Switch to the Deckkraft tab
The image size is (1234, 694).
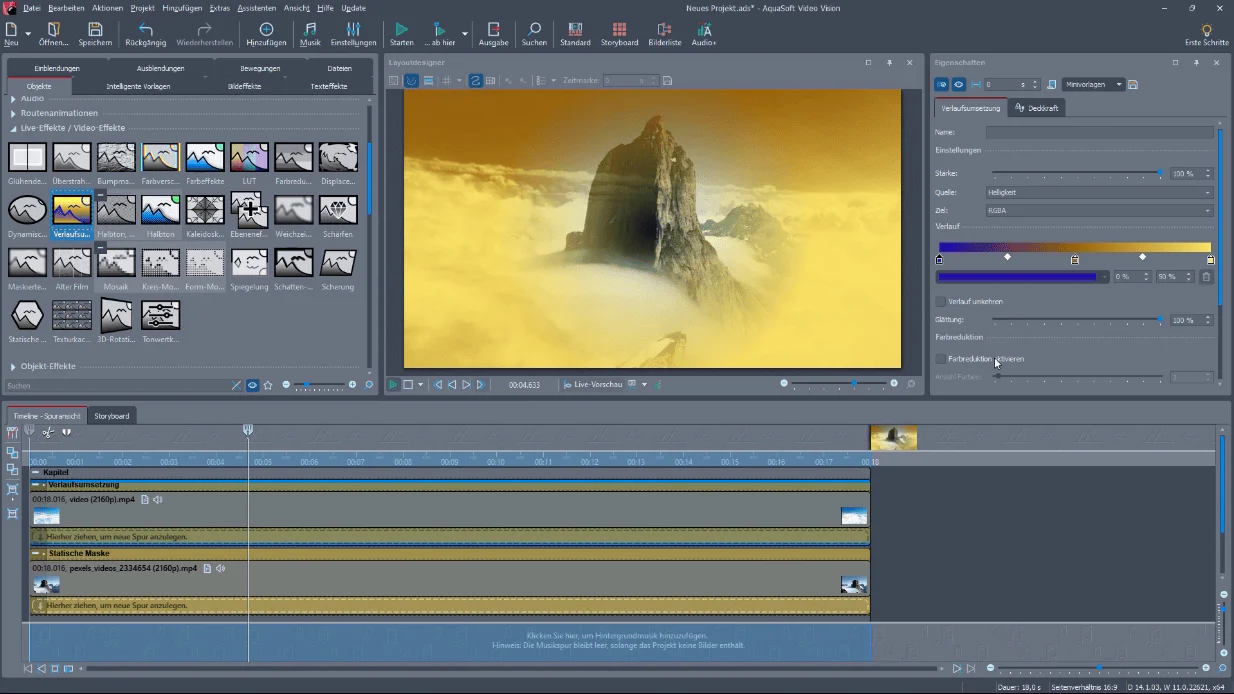(x=1037, y=108)
